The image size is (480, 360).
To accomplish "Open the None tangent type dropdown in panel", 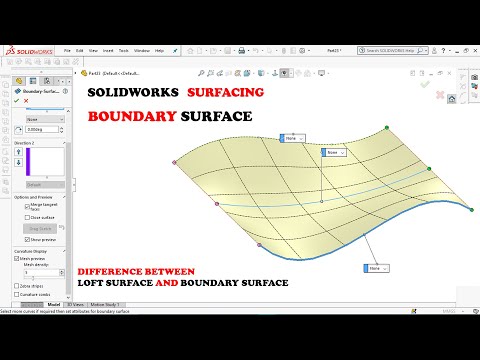I will click(x=45, y=119).
